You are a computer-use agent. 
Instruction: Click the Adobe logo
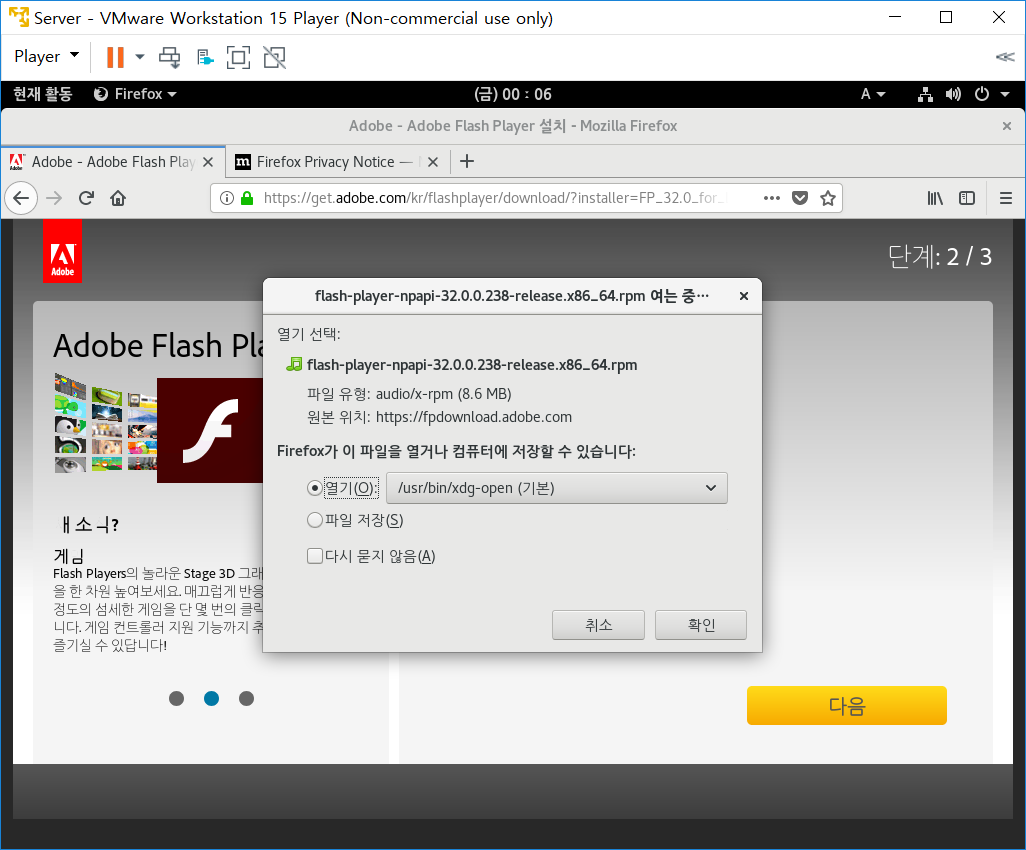(62, 251)
